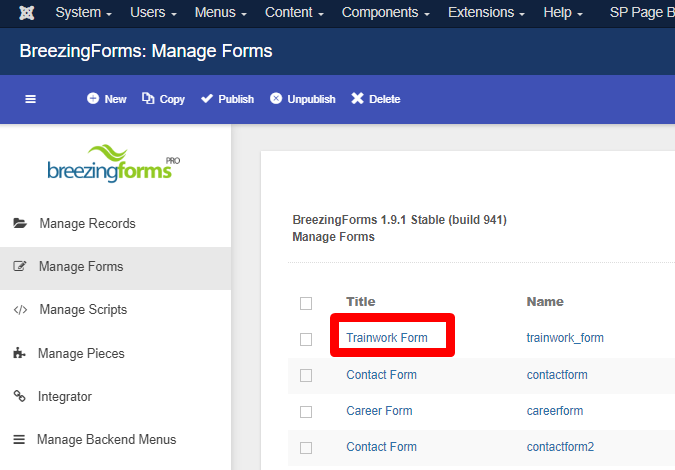Click the Manage Records folder icon
Screen dimensions: 675x470
pyautogui.click(x=20, y=223)
